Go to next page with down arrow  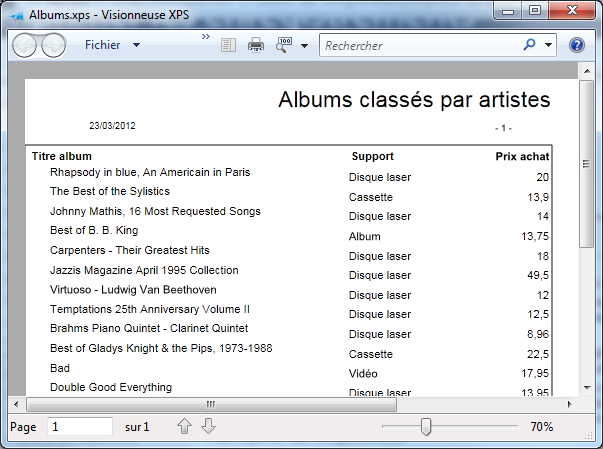(x=208, y=427)
